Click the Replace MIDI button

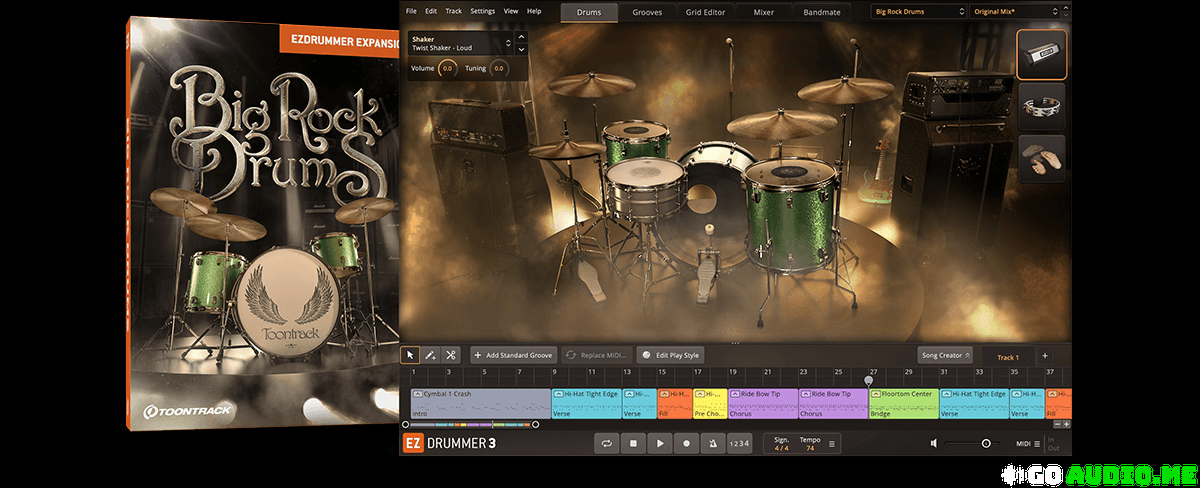point(596,355)
